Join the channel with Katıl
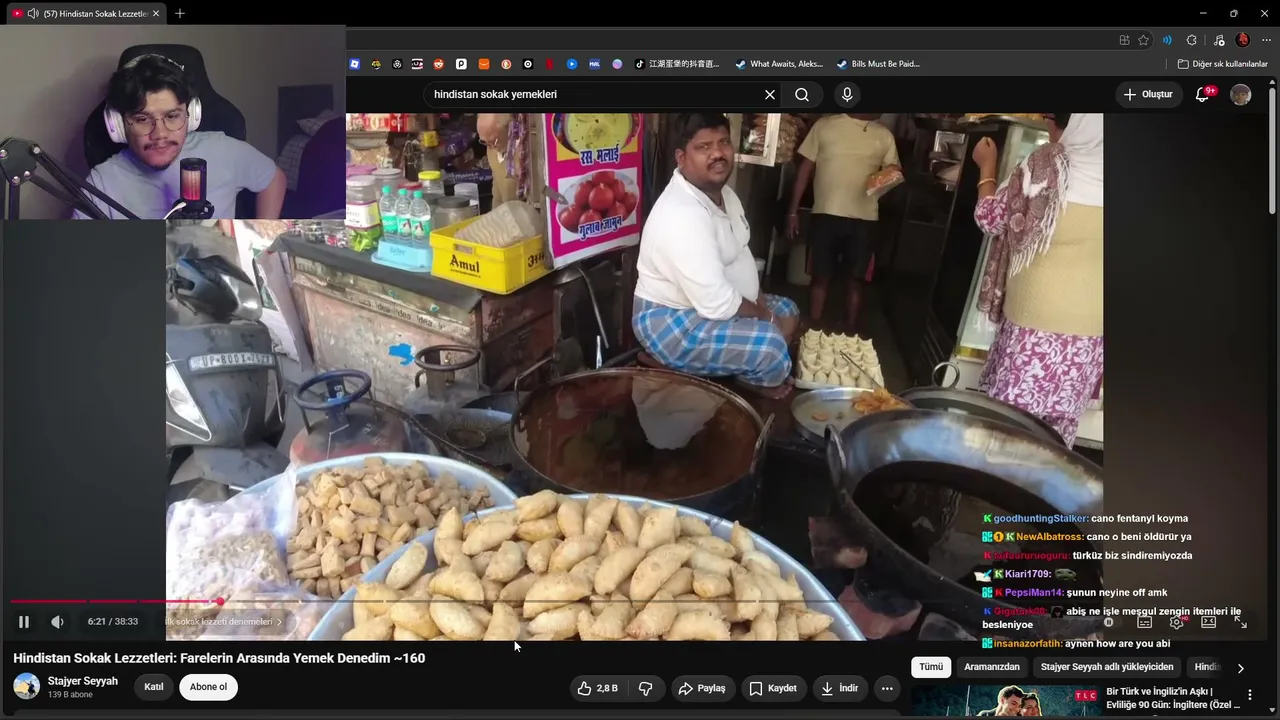The image size is (1280, 720). point(154,687)
